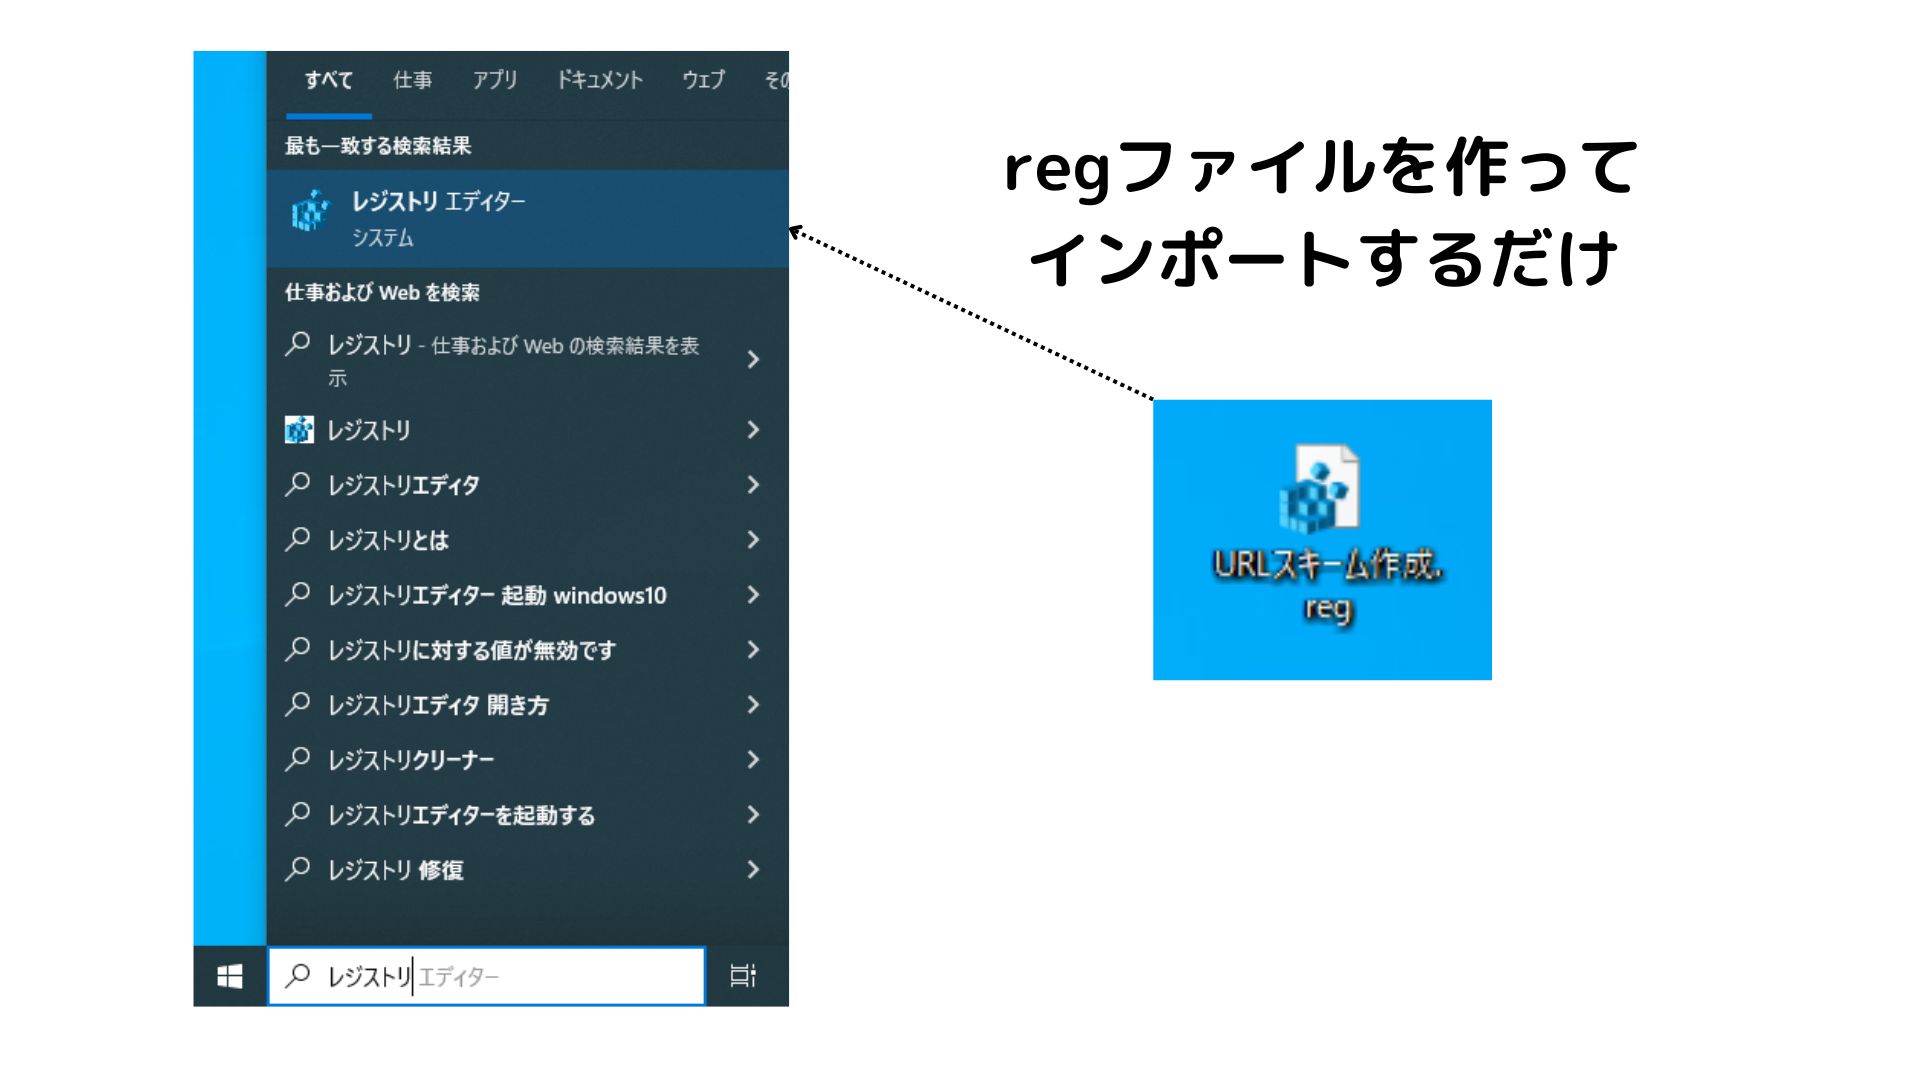Select the ウェブ search tab
Viewport: 1920px width, 1080px height.
tap(703, 80)
